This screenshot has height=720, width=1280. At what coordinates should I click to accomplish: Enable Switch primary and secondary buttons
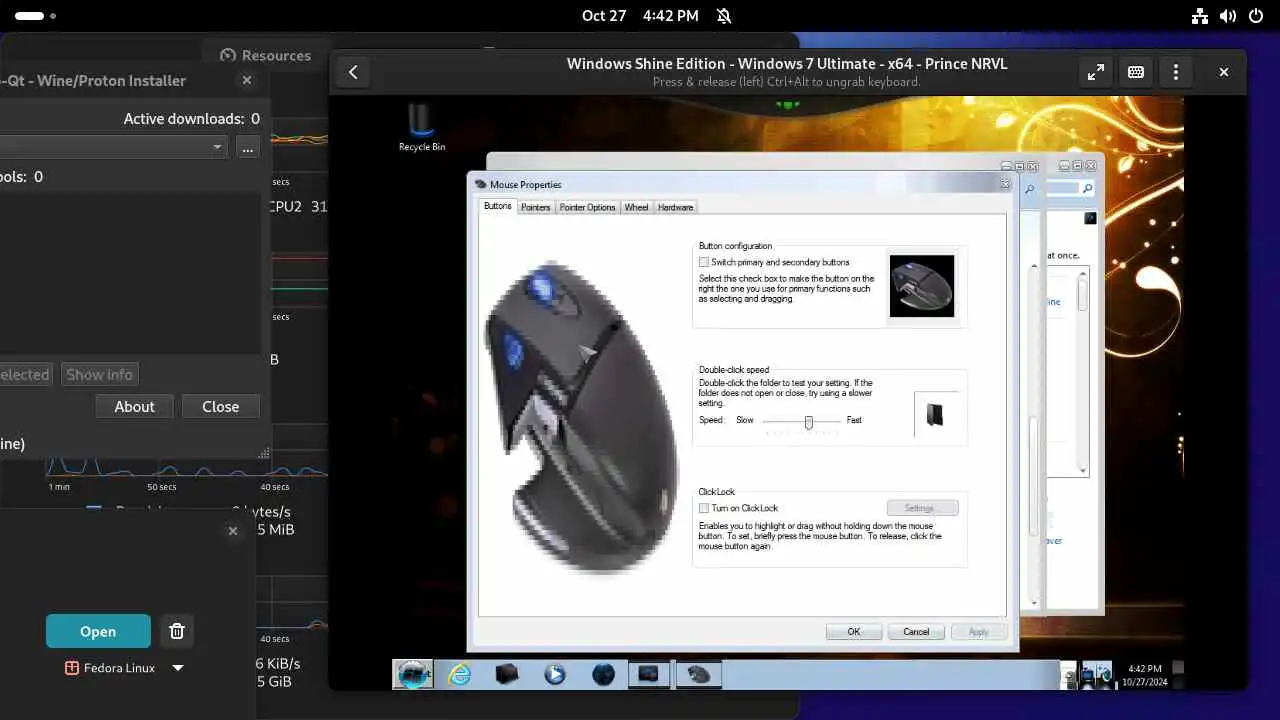pos(704,262)
